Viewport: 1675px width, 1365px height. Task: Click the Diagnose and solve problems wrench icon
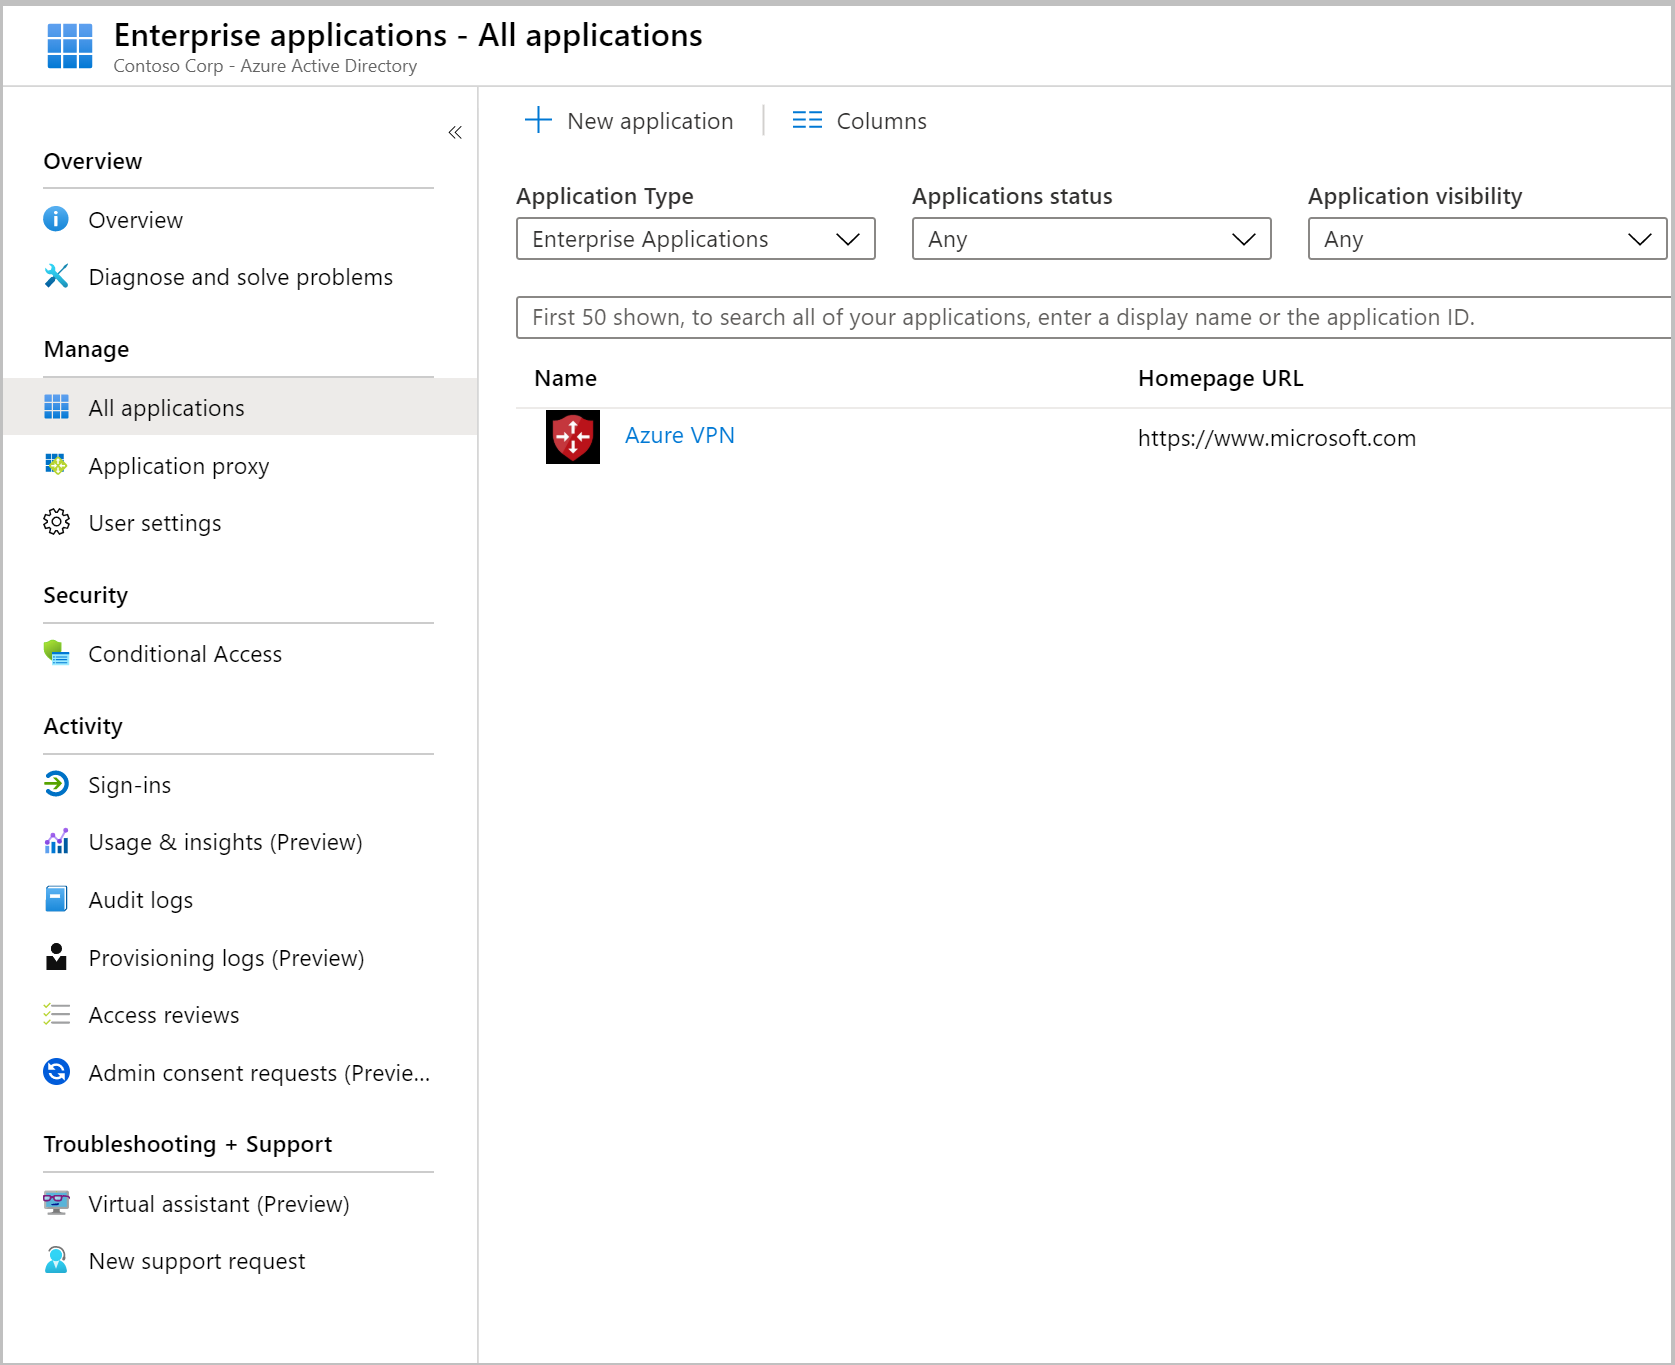[x=56, y=276]
